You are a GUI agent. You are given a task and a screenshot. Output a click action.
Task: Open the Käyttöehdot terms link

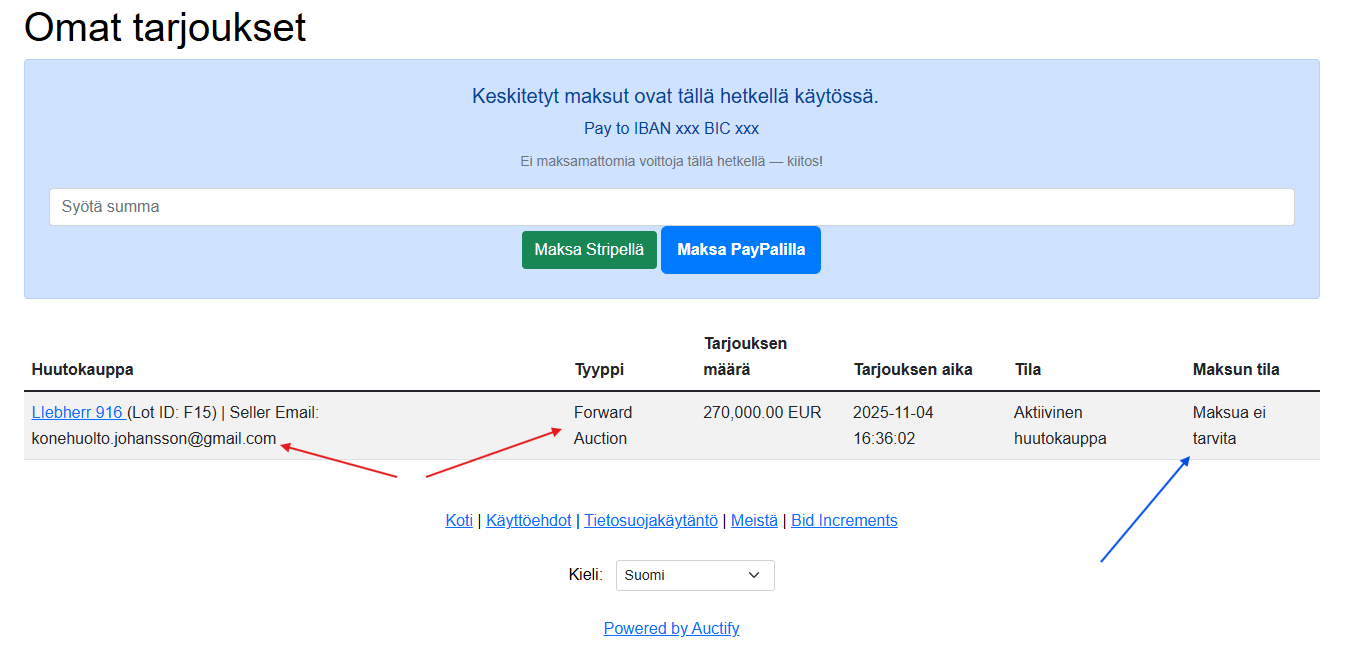[x=528, y=520]
